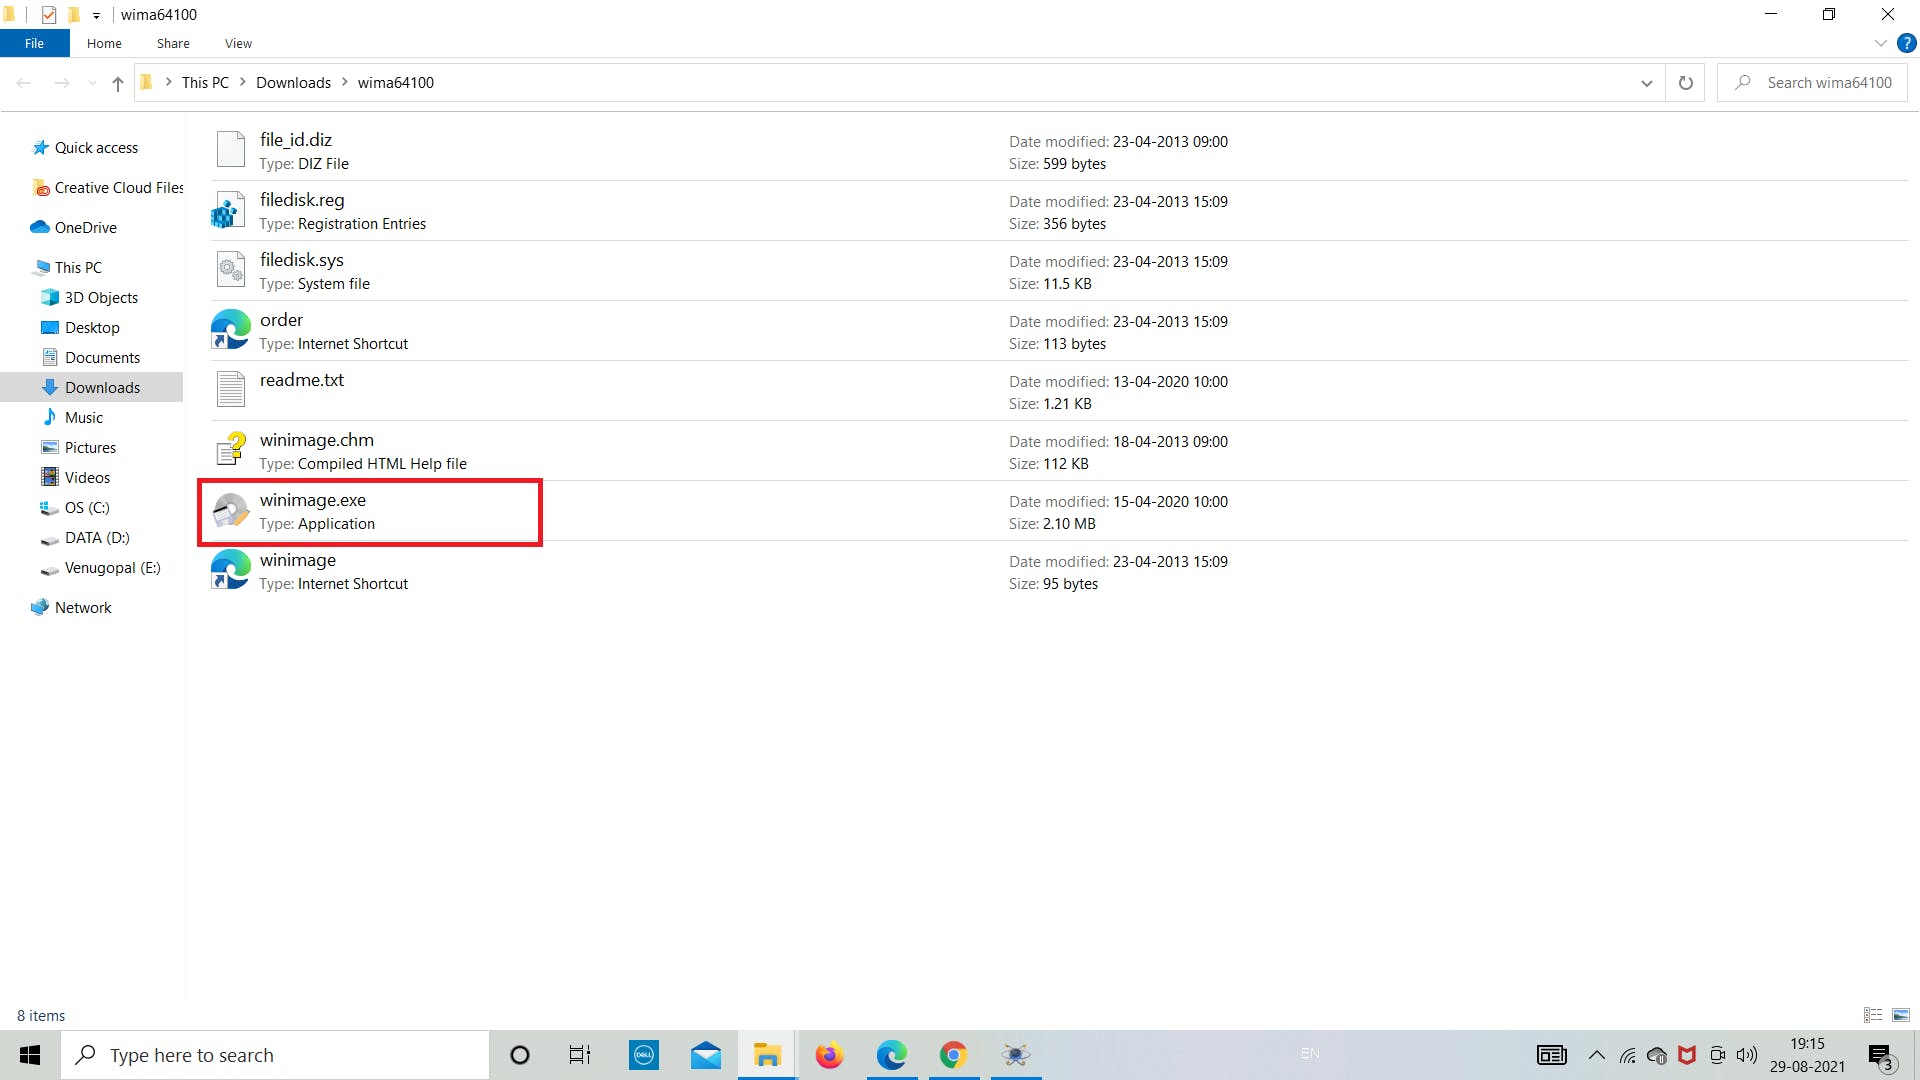This screenshot has width=1920, height=1080.
Task: Open the volume speaker tray icon
Action: coord(1747,1055)
